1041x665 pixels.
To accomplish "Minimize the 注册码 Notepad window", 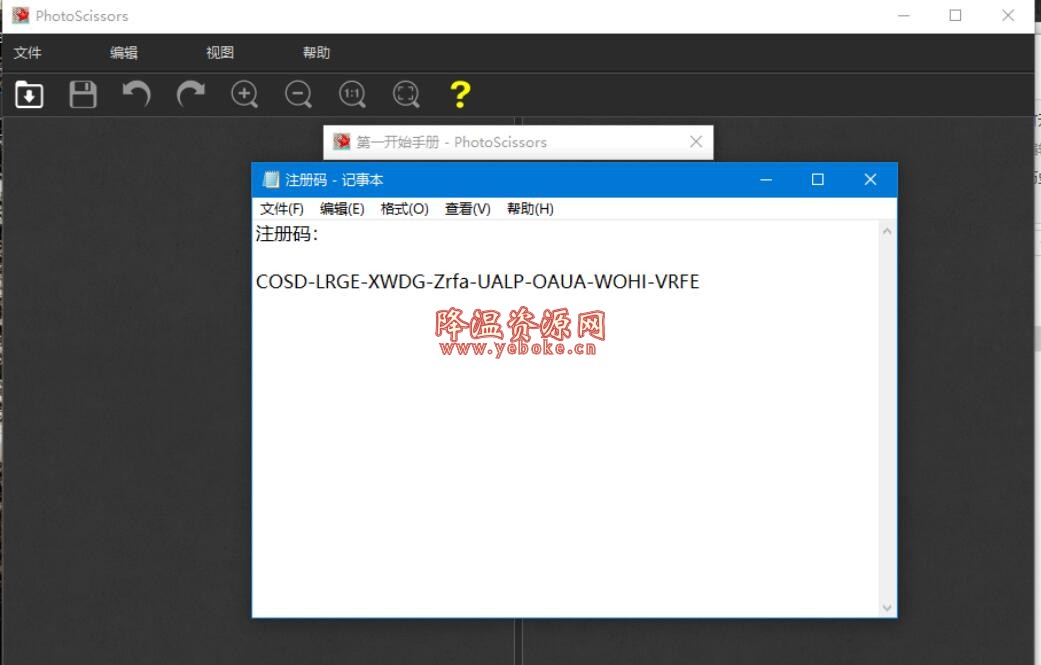I will (766, 179).
